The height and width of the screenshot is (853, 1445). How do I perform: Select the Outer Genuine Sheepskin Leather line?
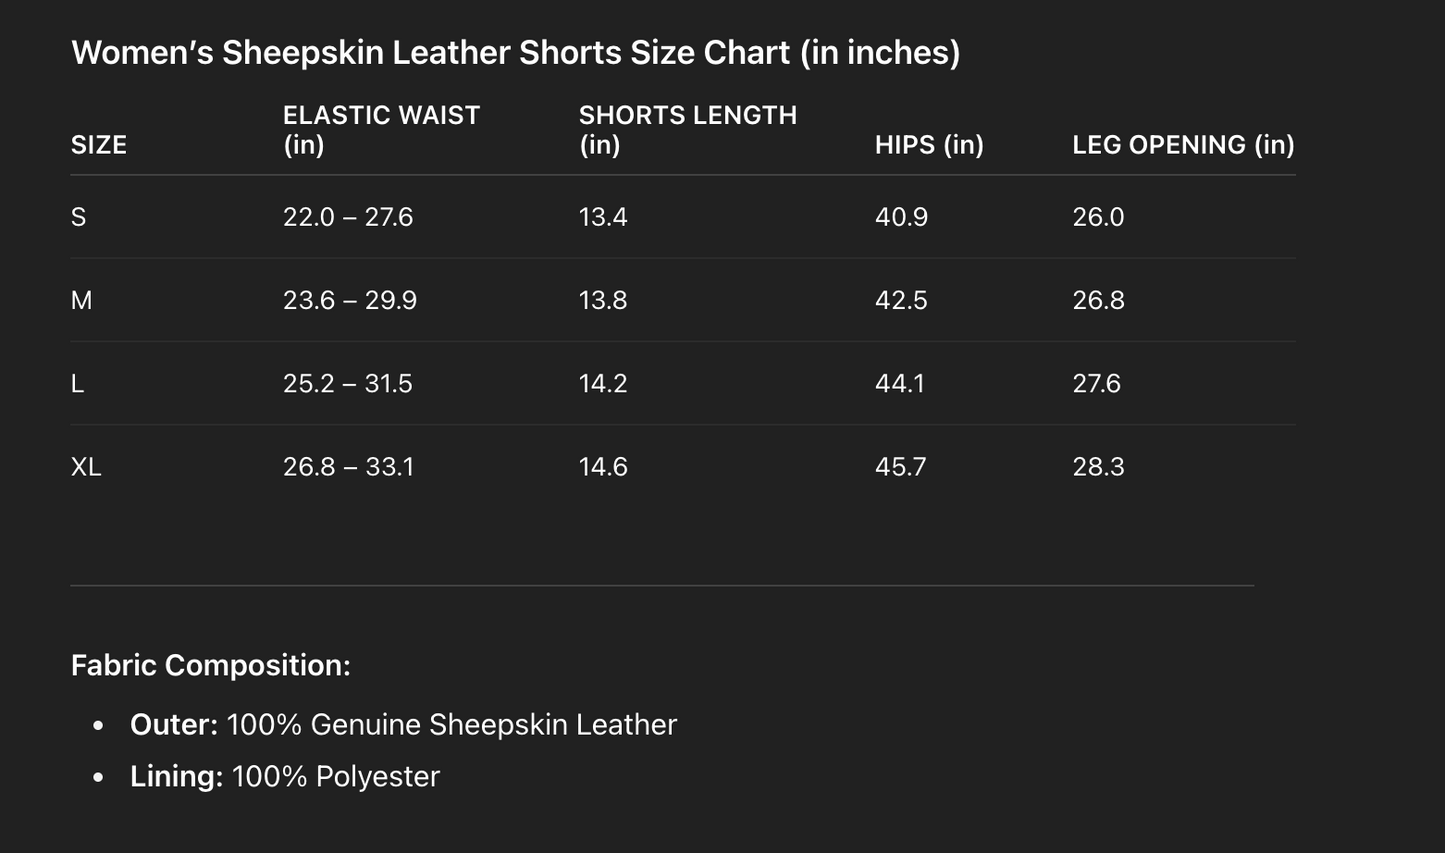tap(403, 725)
